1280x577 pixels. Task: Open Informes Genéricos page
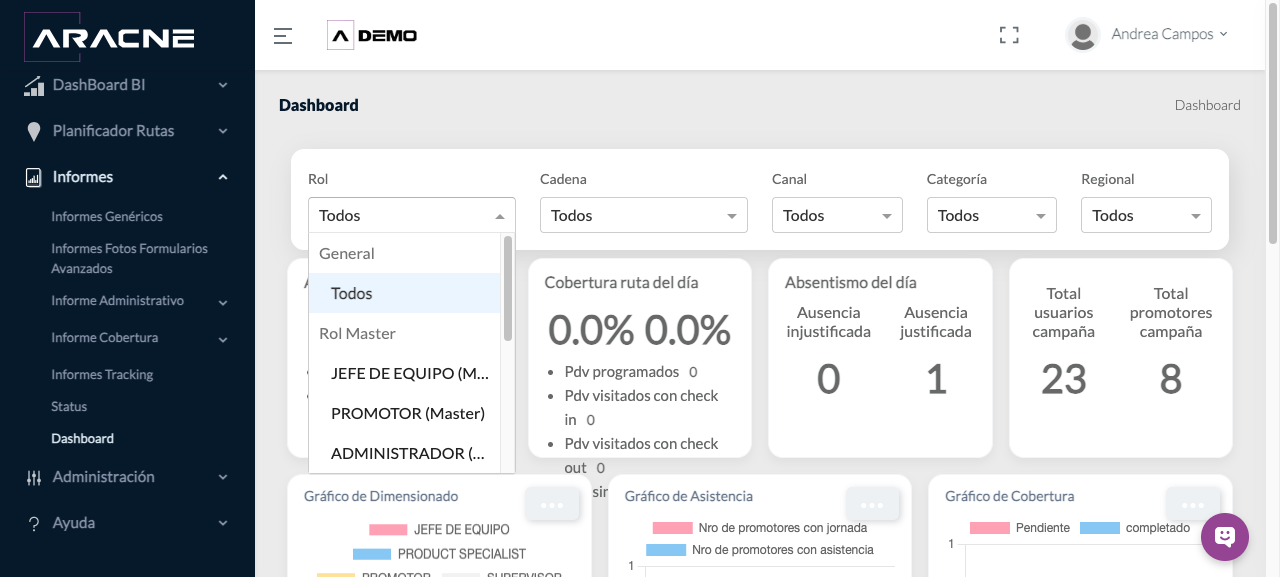tap(107, 217)
